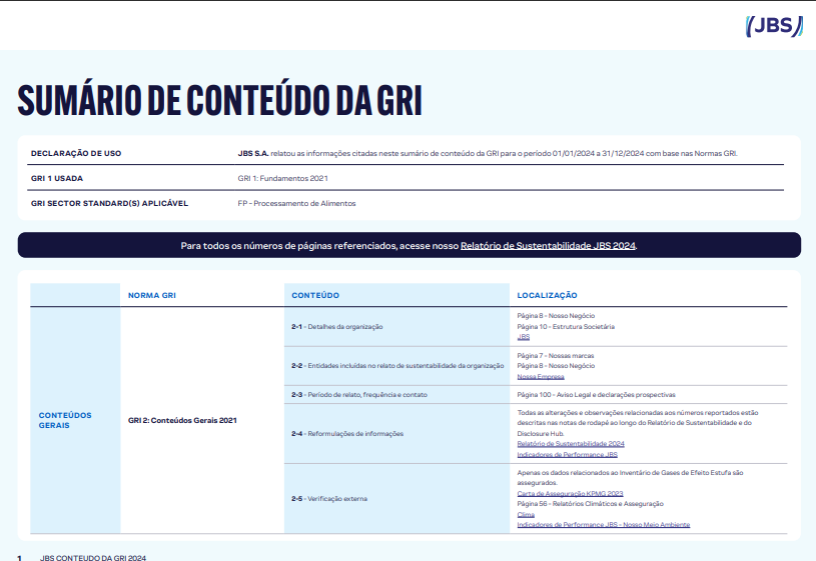The height and width of the screenshot is (561, 816).
Task: Follow the Clima link
Action: pos(525,515)
